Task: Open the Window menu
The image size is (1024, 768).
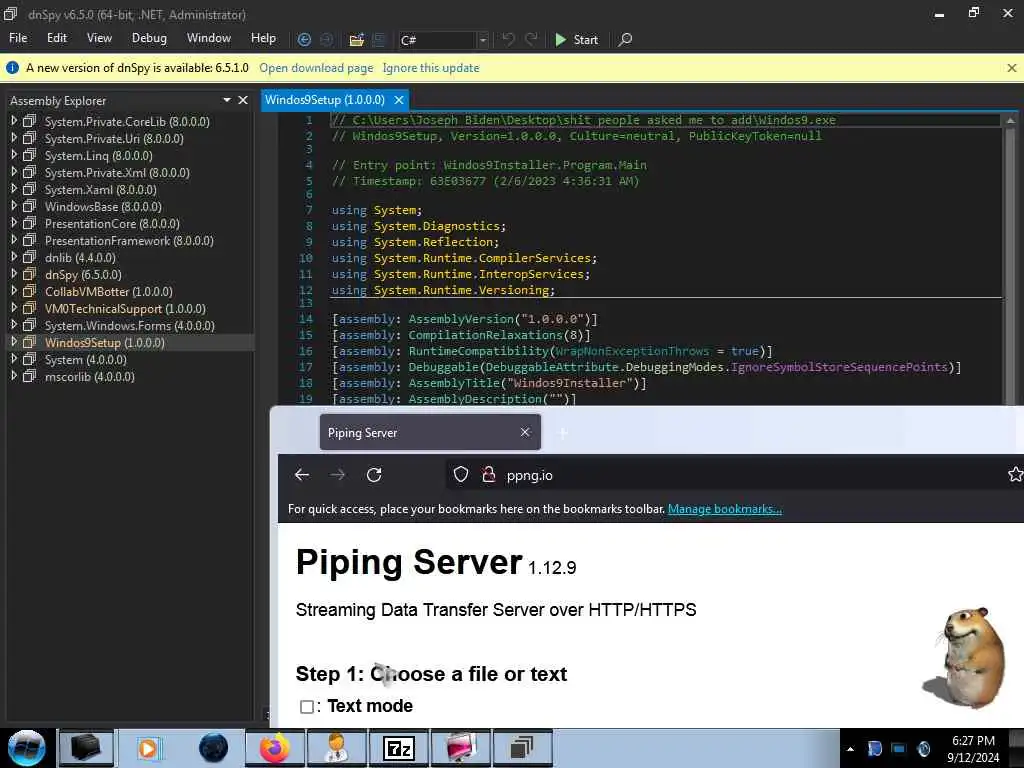Action: [208, 38]
